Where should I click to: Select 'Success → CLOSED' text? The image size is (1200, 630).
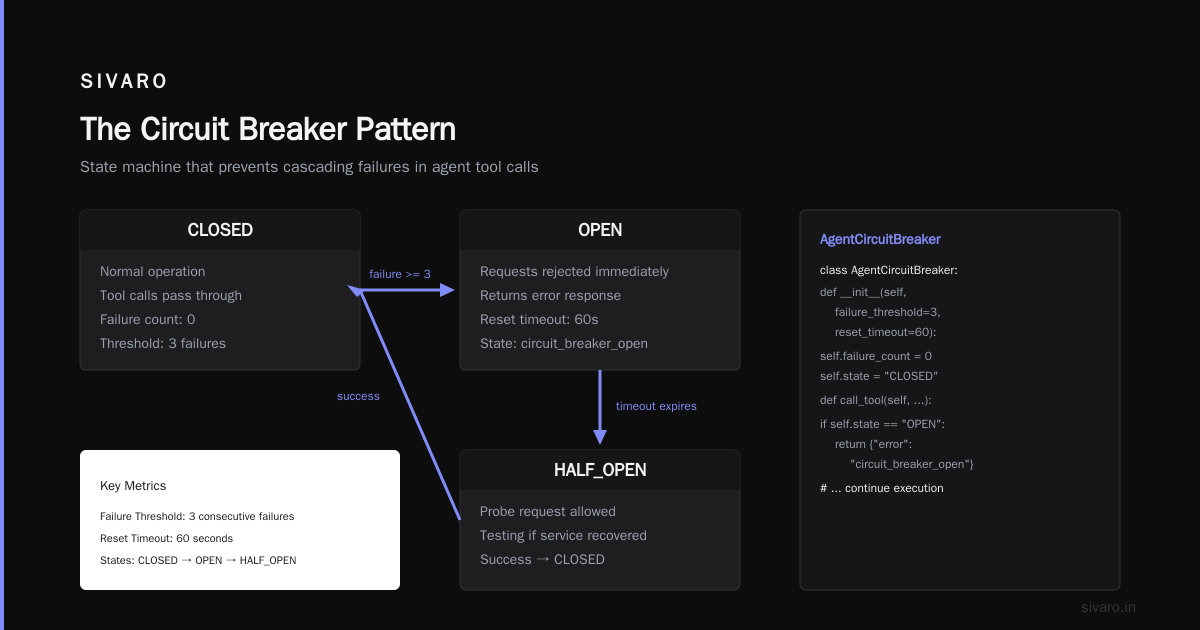click(x=542, y=559)
